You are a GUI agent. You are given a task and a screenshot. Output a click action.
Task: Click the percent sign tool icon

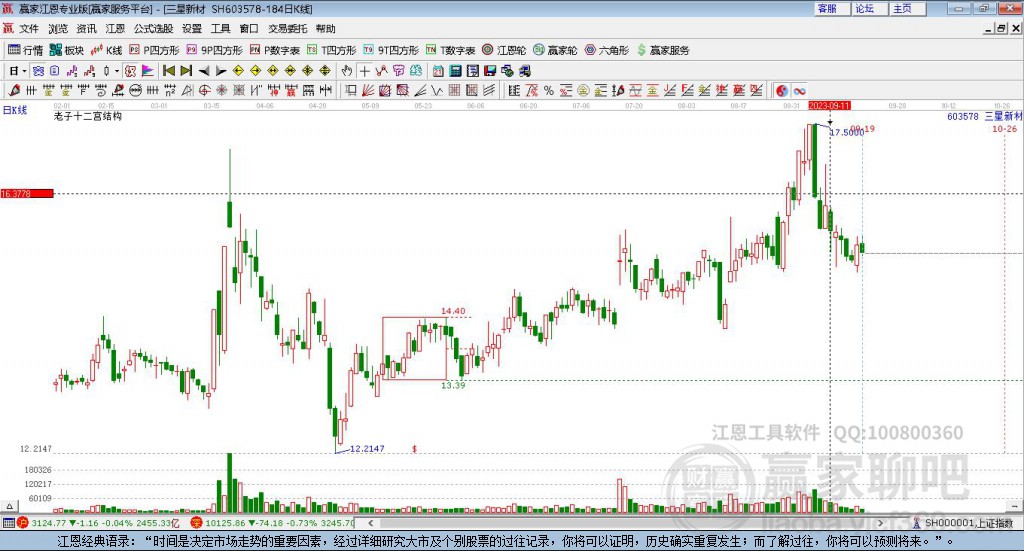click(549, 90)
